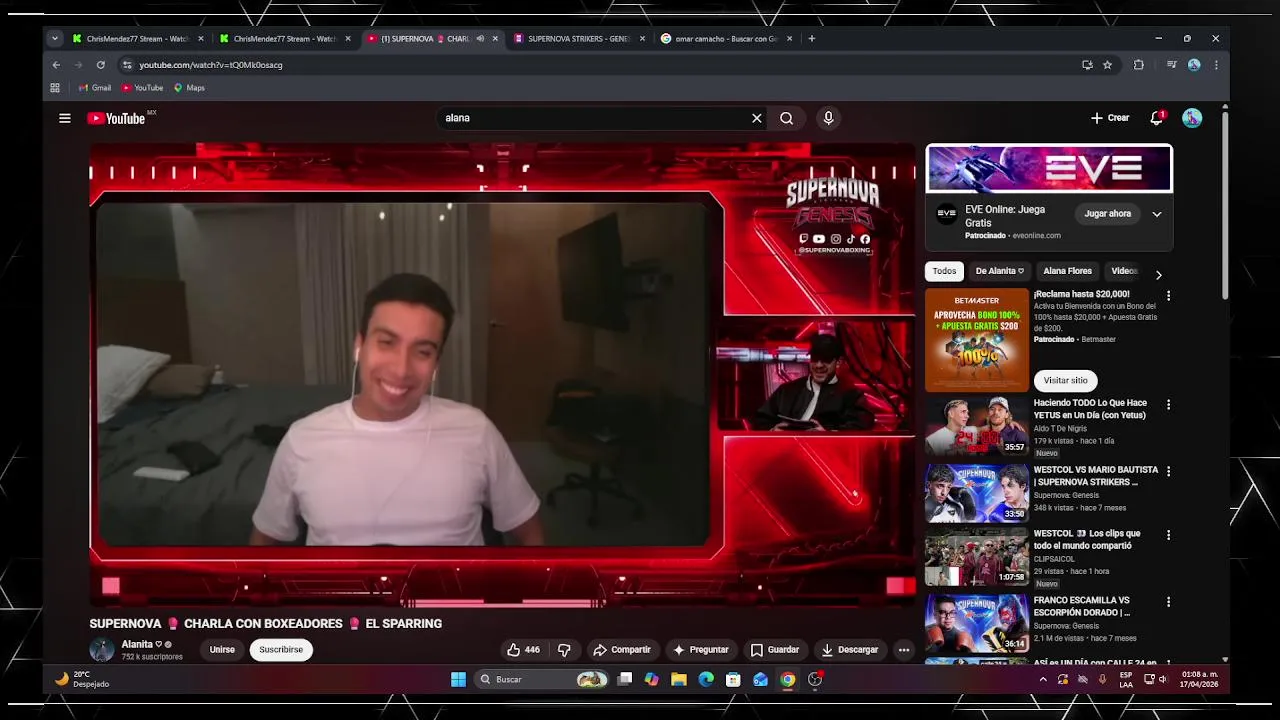Open the Alanita channel name link
The height and width of the screenshot is (720, 1280).
pos(137,644)
